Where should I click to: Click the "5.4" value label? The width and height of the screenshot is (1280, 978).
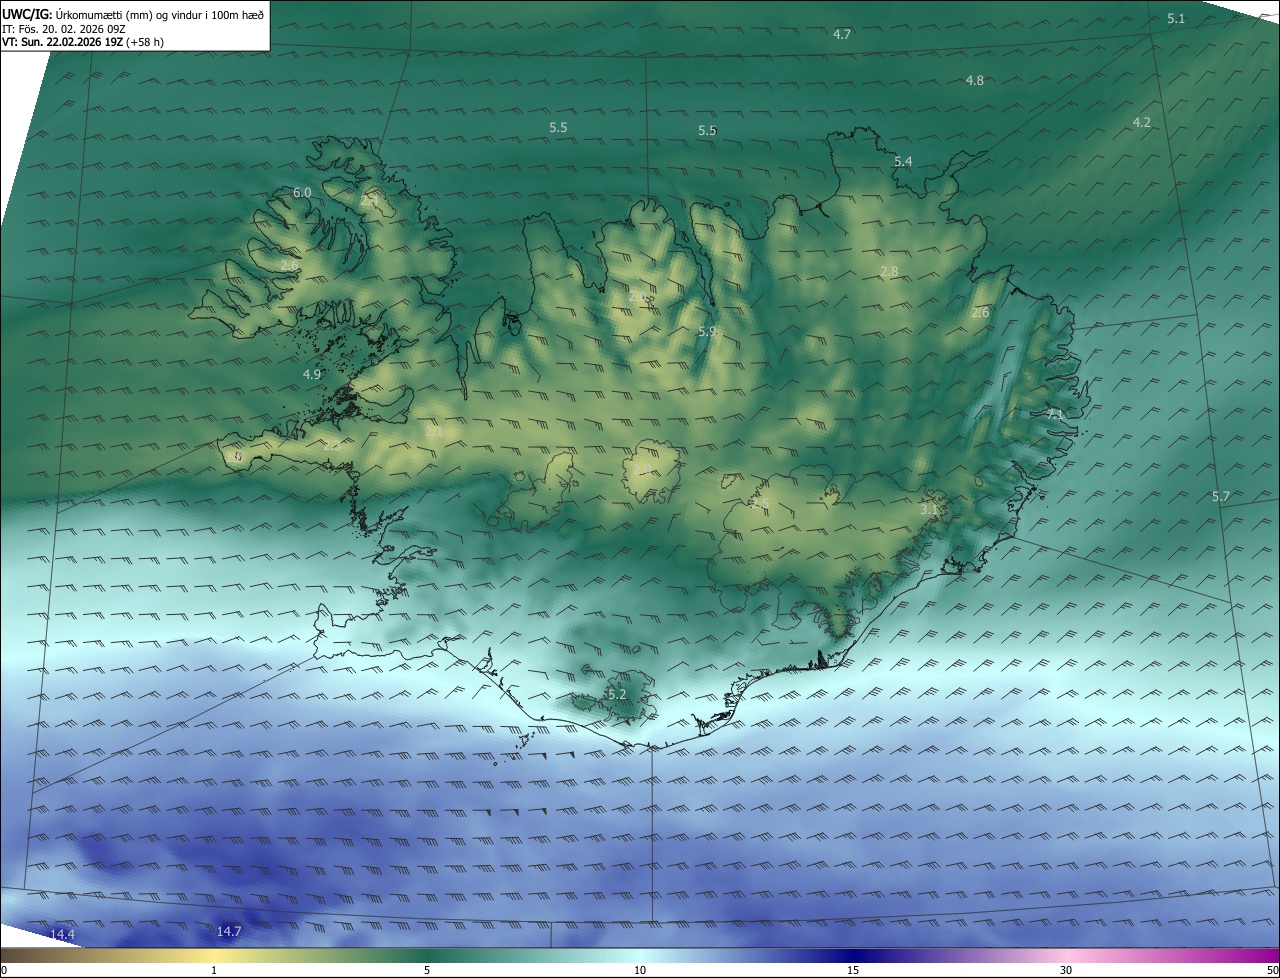pyautogui.click(x=903, y=161)
